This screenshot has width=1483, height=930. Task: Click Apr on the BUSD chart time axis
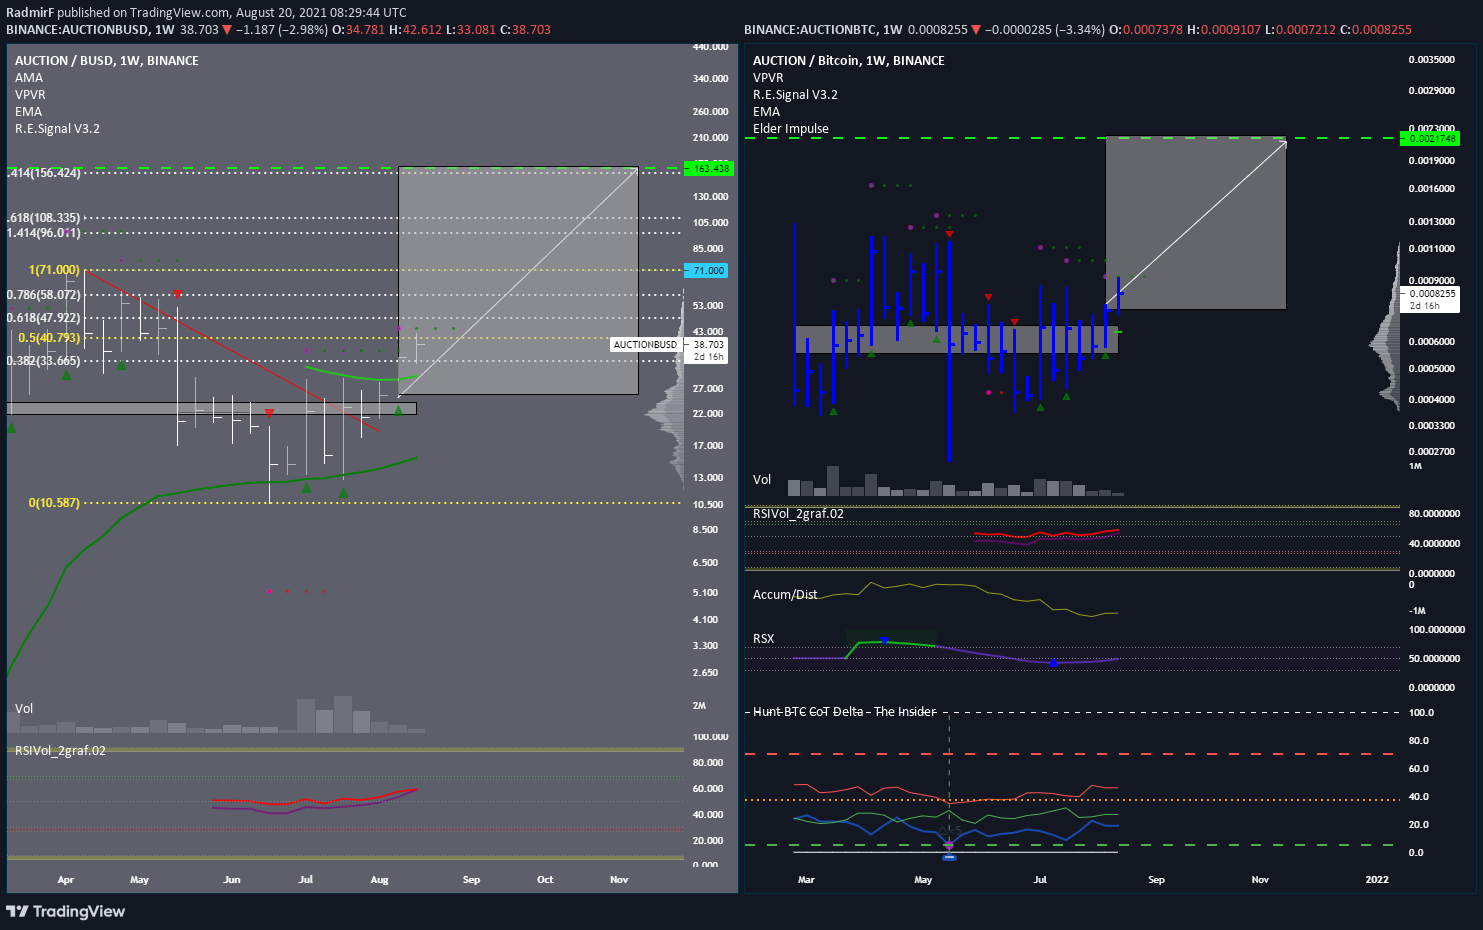click(x=66, y=880)
